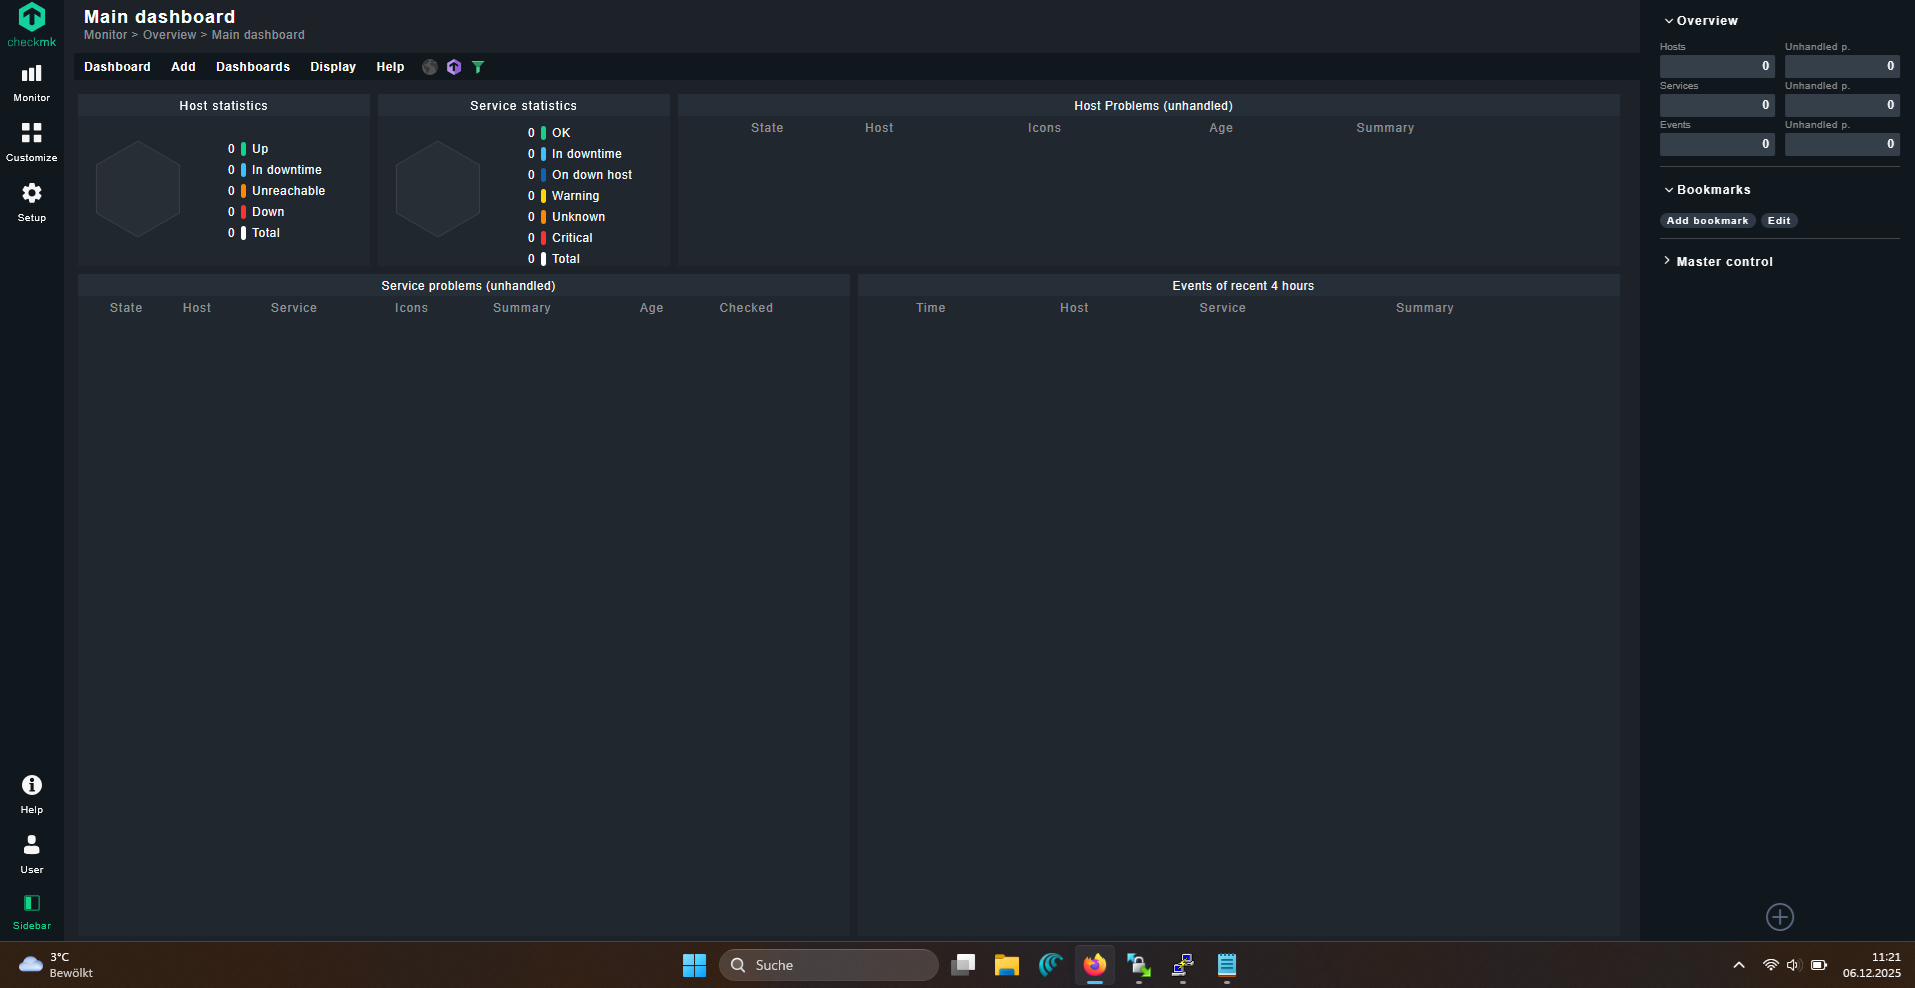
Task: Click the checkmk logo
Action: click(32, 24)
